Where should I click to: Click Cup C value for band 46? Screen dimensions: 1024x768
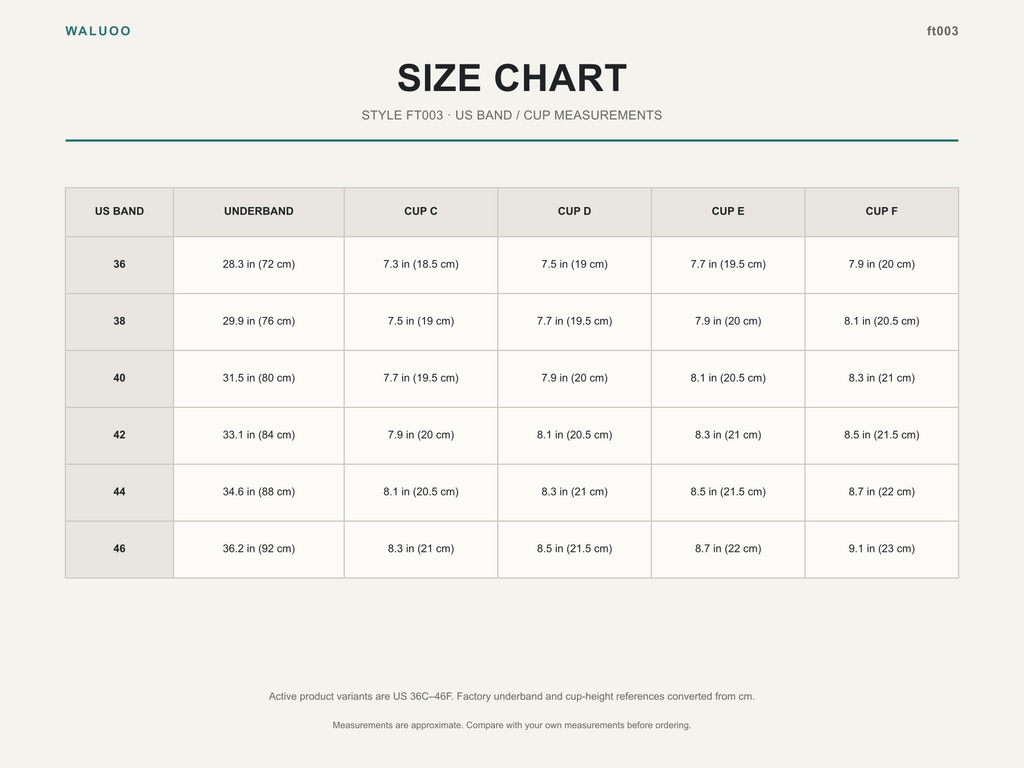(421, 549)
